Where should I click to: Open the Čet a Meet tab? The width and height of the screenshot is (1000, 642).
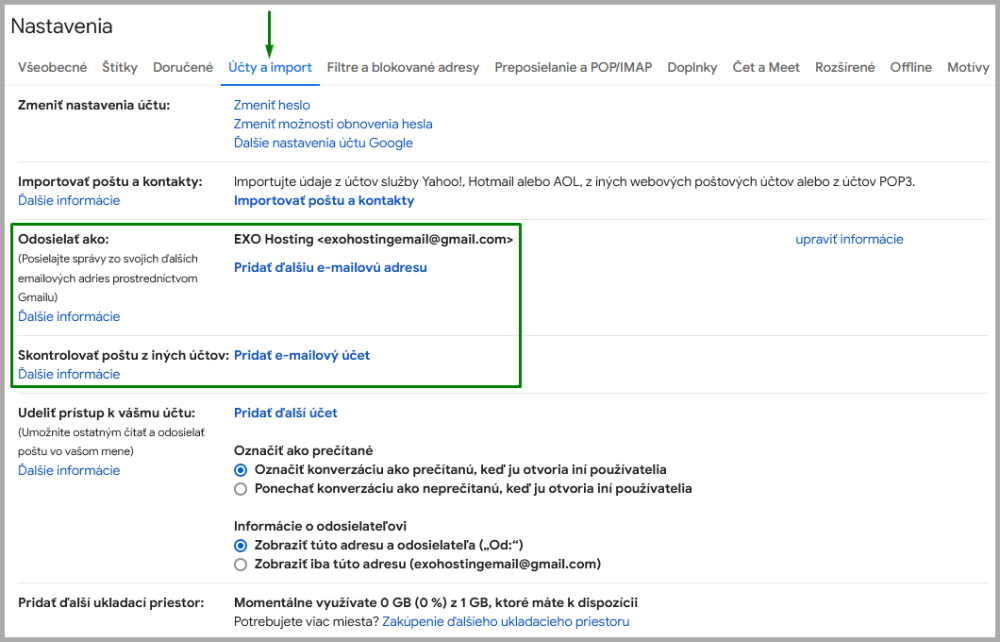tap(766, 68)
